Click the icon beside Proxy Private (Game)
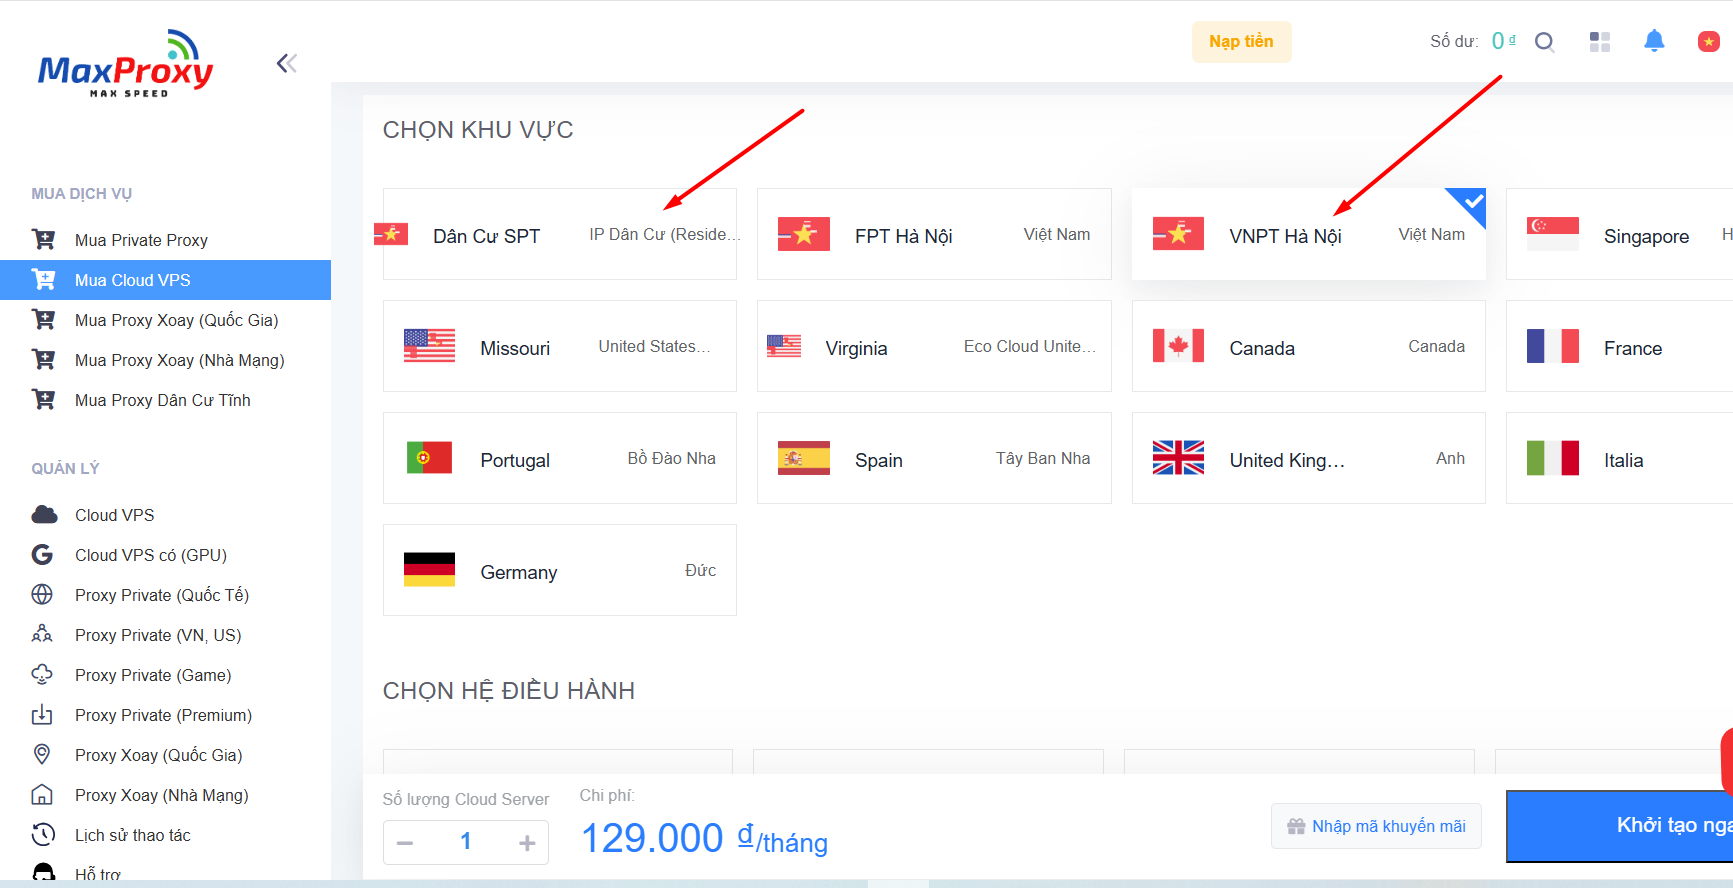This screenshot has width=1733, height=888. pos(42,675)
